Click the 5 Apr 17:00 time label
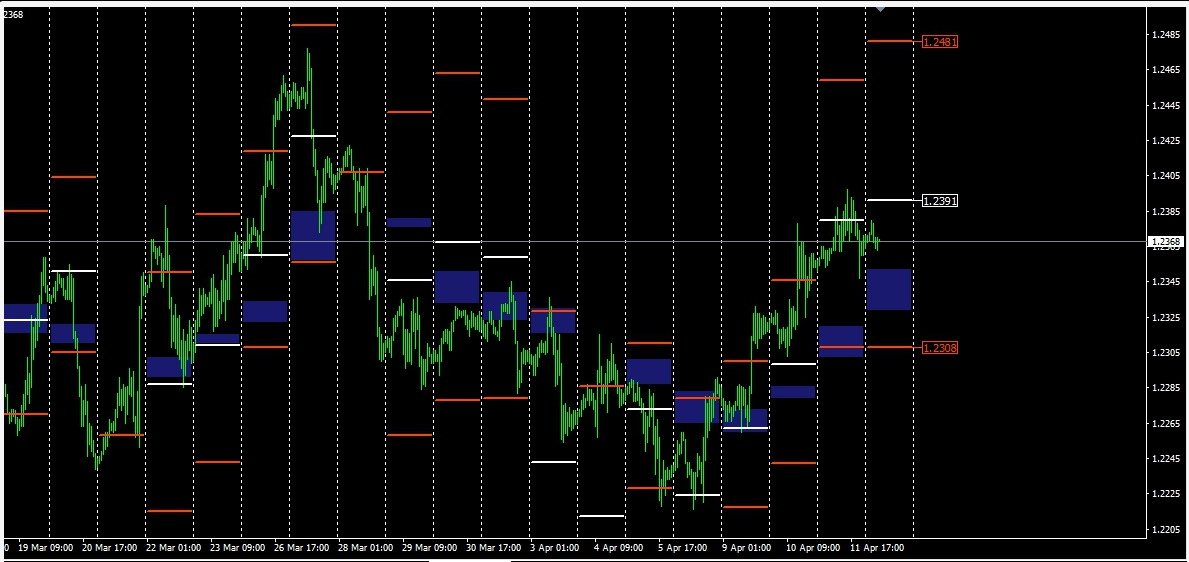The width and height of the screenshot is (1189, 562). pyautogui.click(x=683, y=548)
